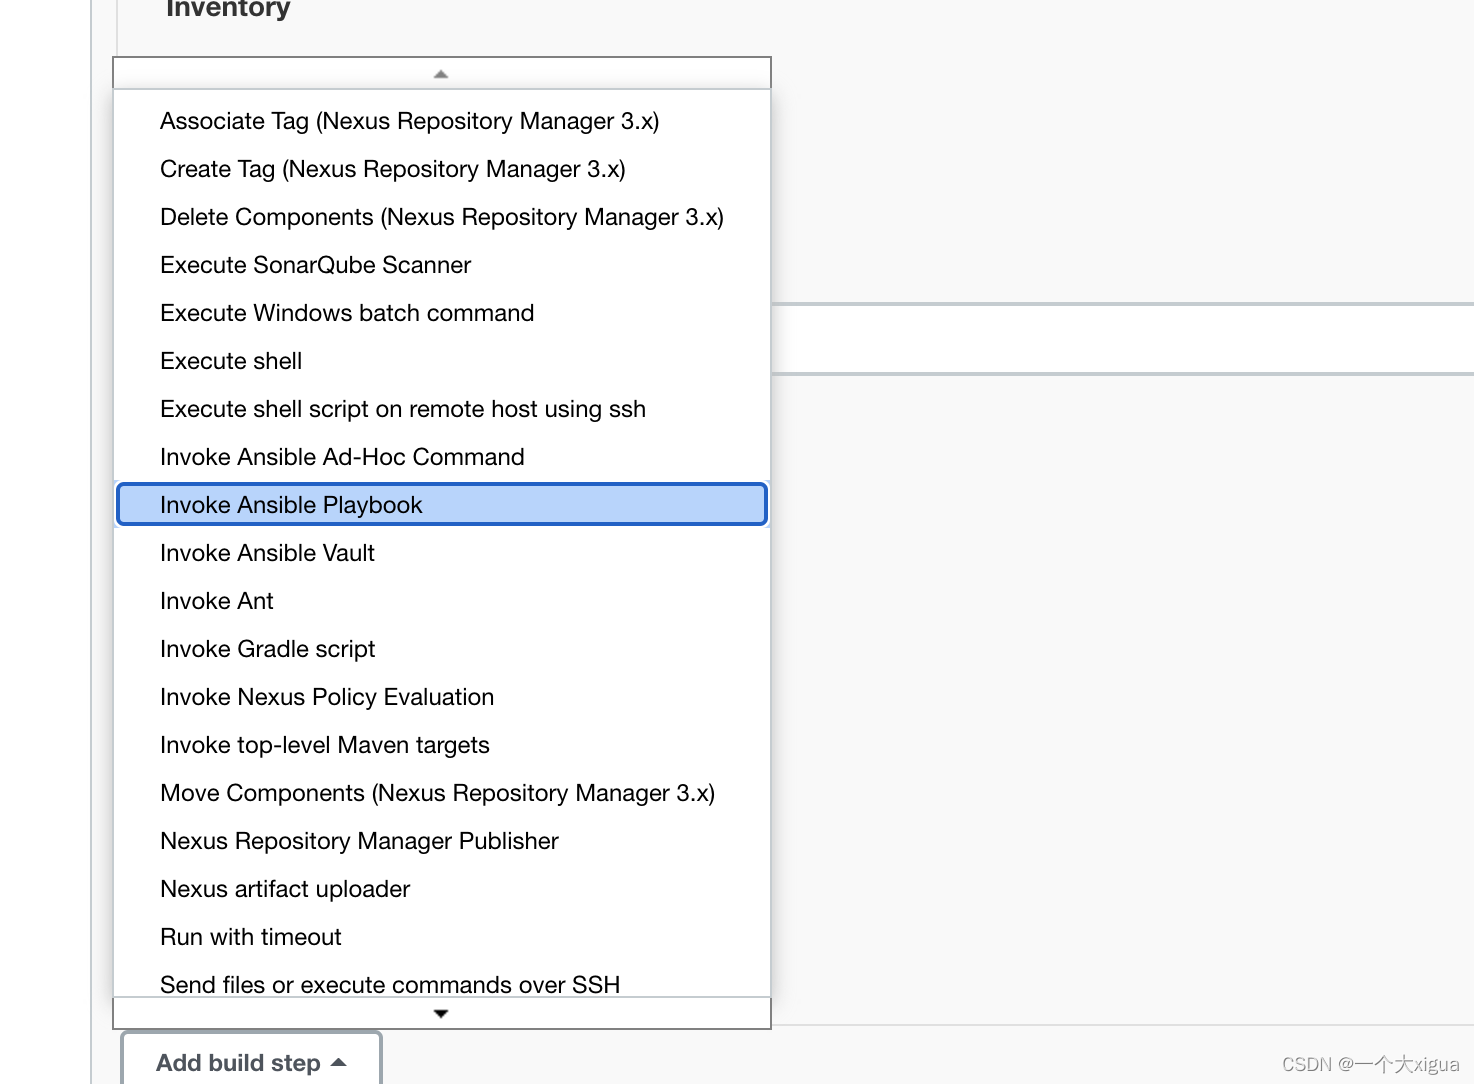Pick Invoke Gradle script entry
Image resolution: width=1474 pixels, height=1084 pixels.
[x=267, y=648]
